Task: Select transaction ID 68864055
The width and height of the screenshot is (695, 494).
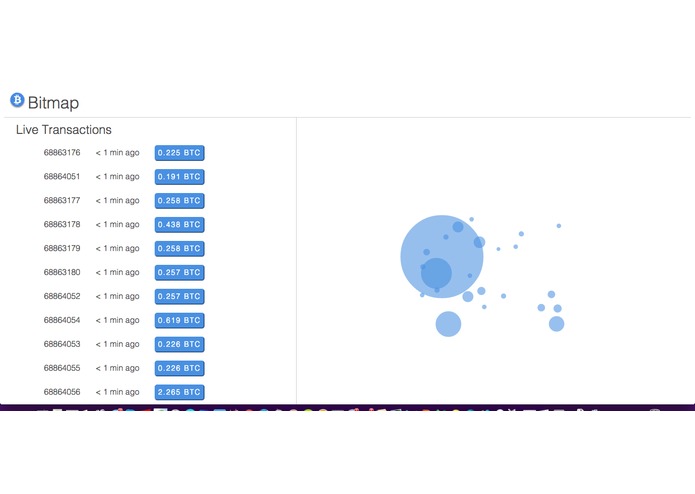Action: pyautogui.click(x=62, y=368)
